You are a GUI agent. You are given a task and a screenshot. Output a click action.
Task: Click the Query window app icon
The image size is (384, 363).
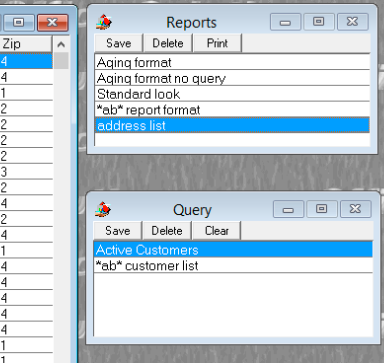click(x=103, y=209)
